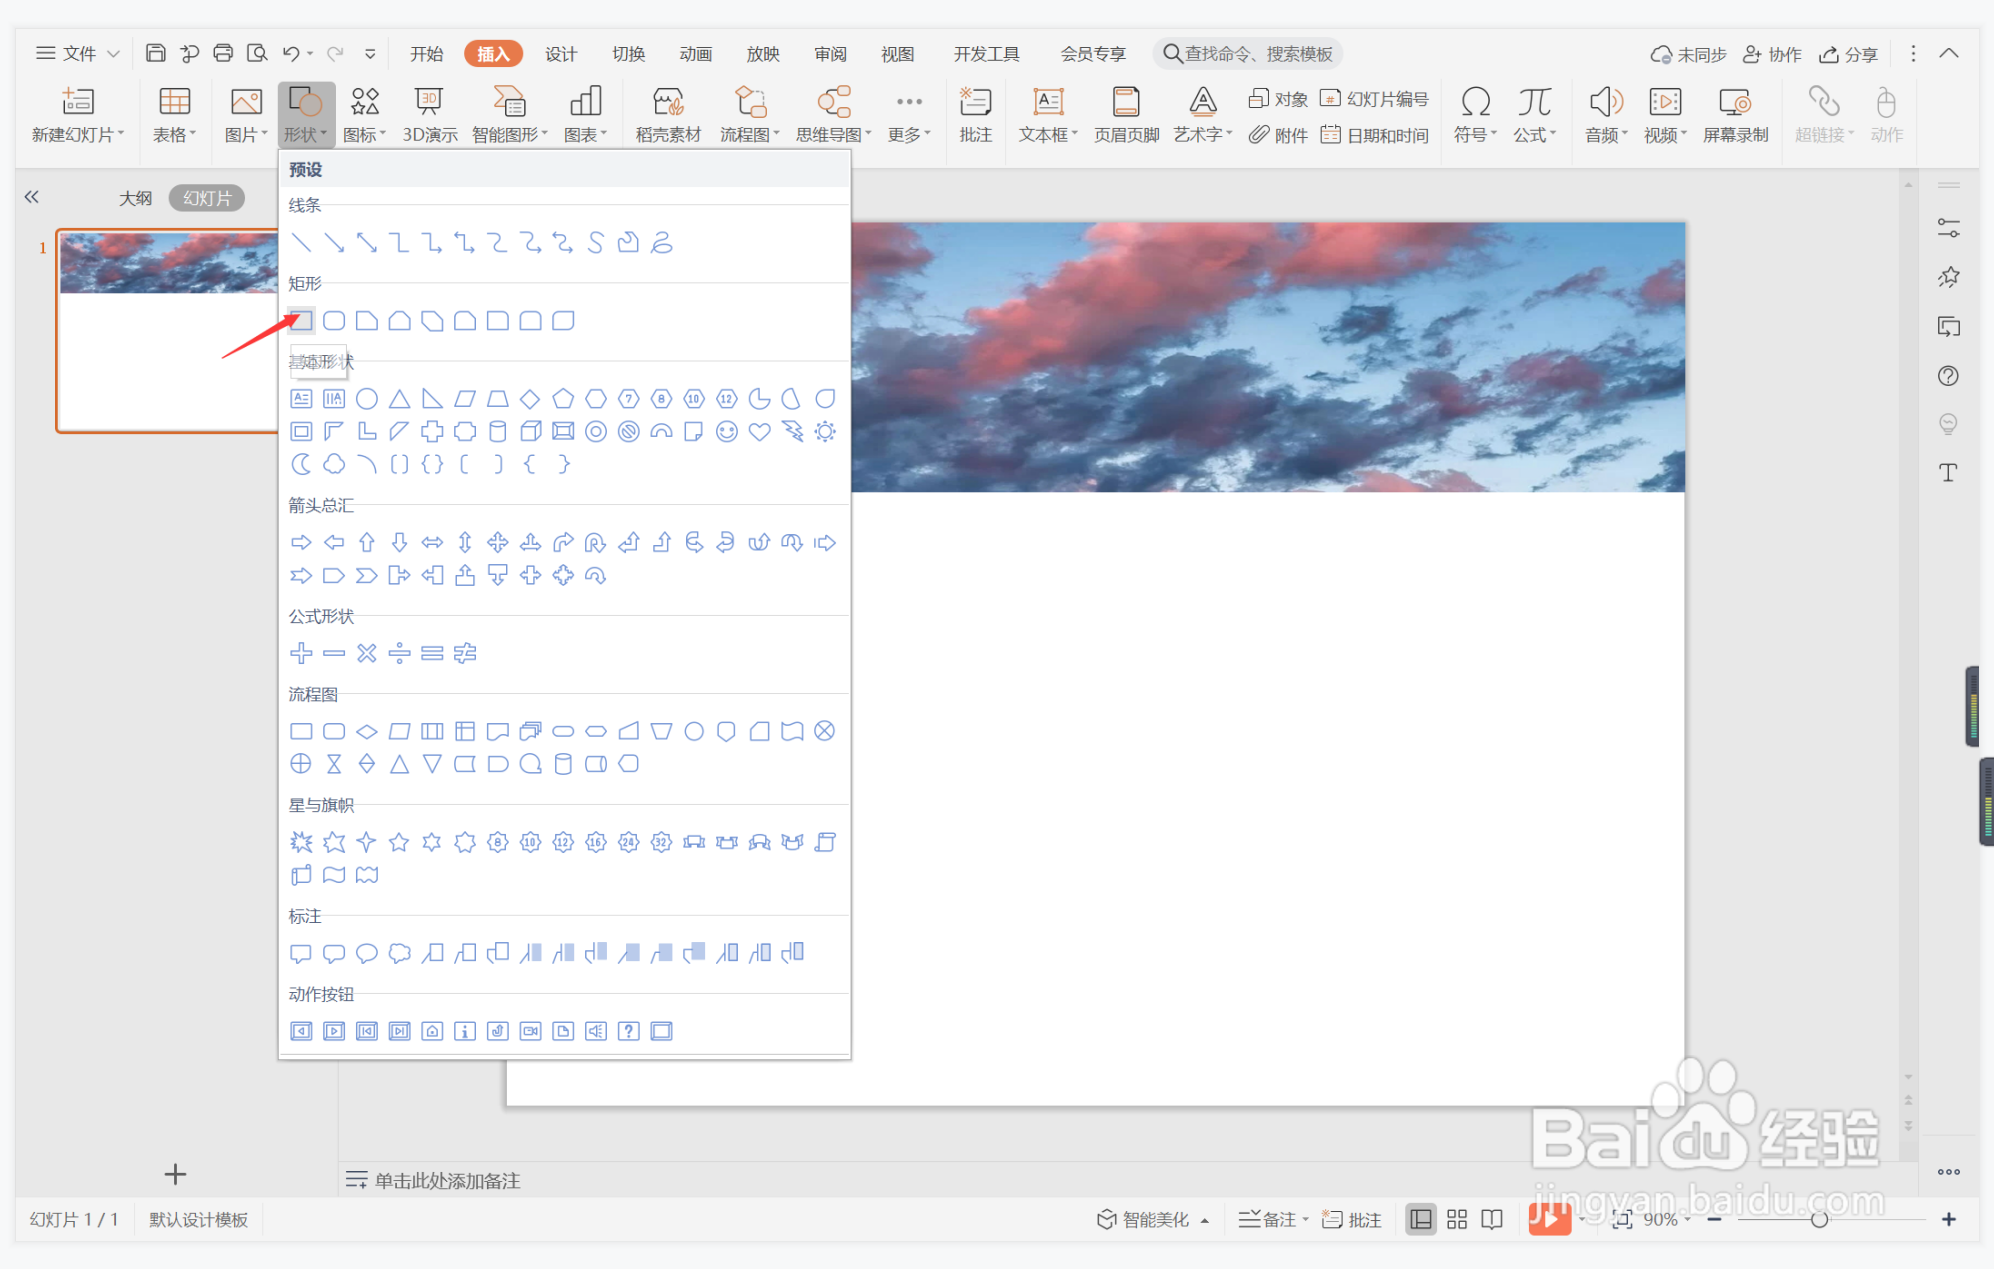Click the help question-mark action button shape
The height and width of the screenshot is (1269, 1994).
point(628,1031)
